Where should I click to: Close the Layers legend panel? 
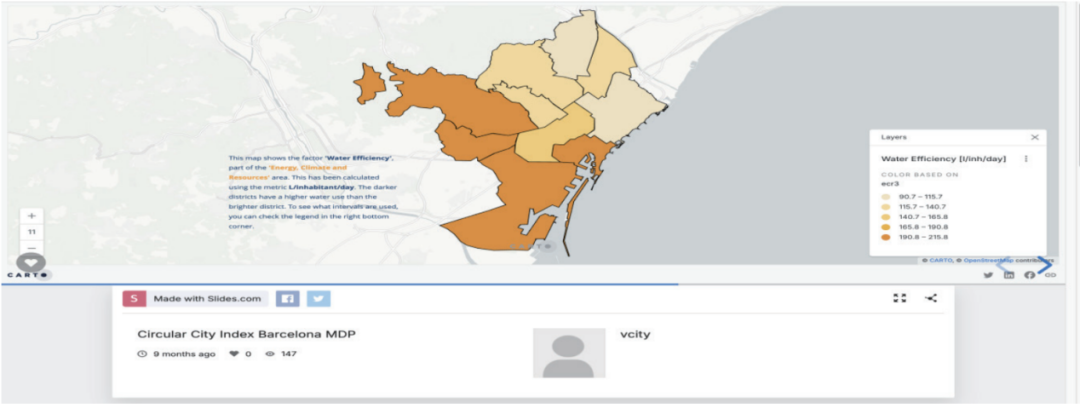pyautogui.click(x=1034, y=137)
